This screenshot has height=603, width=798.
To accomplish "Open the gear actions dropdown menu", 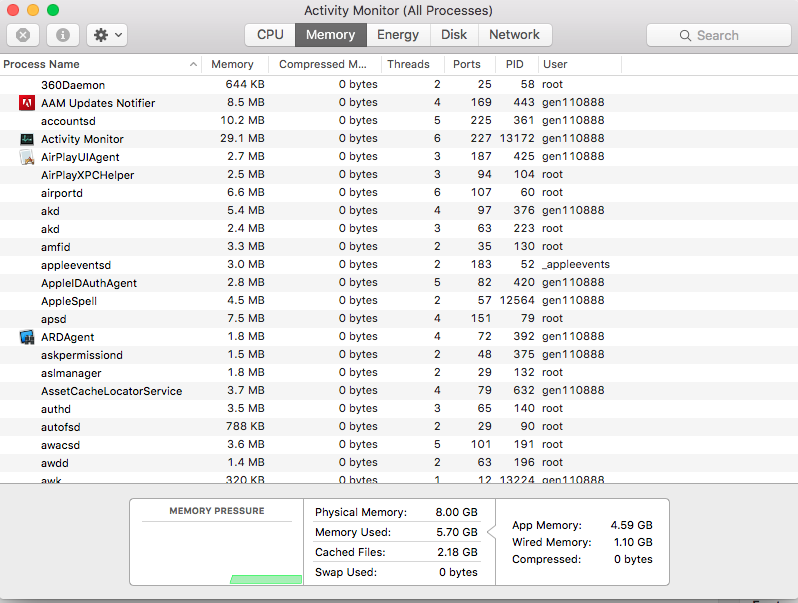I will click(x=107, y=35).
